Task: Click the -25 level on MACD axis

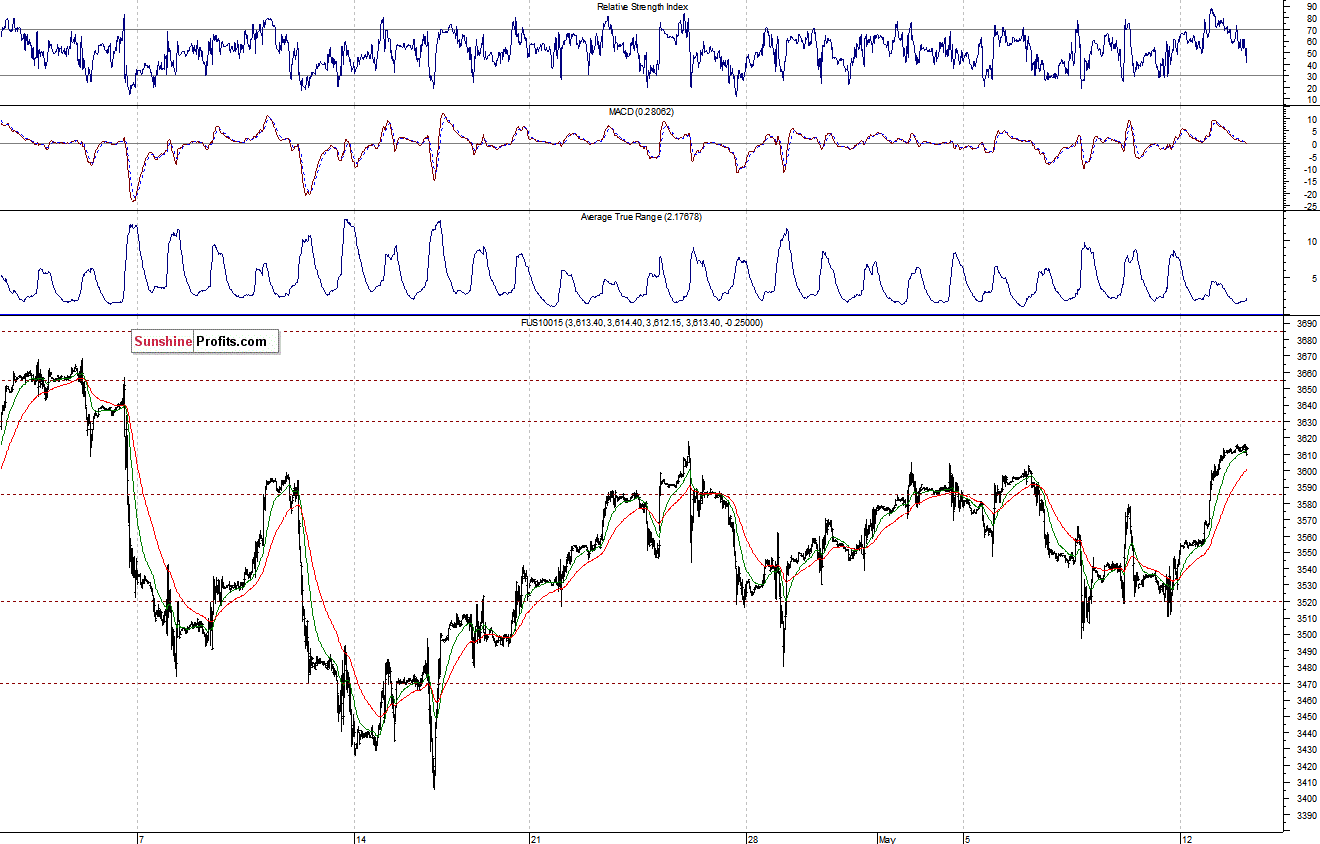Action: (1310, 207)
